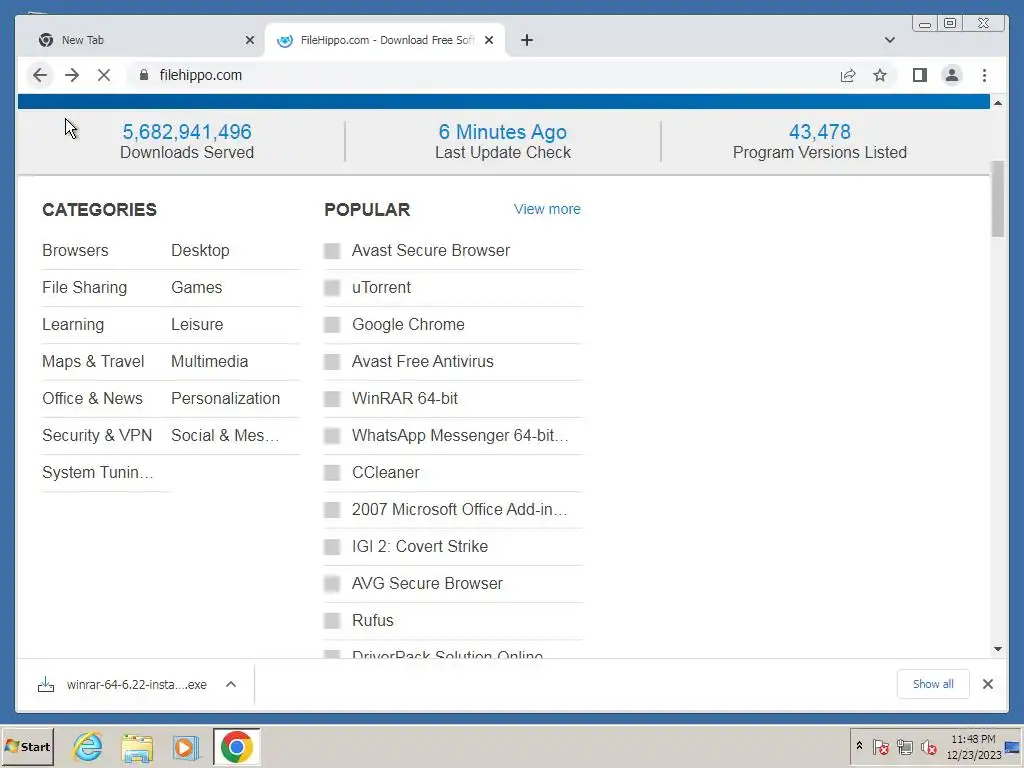Click the scroll up arrow

tap(997, 103)
